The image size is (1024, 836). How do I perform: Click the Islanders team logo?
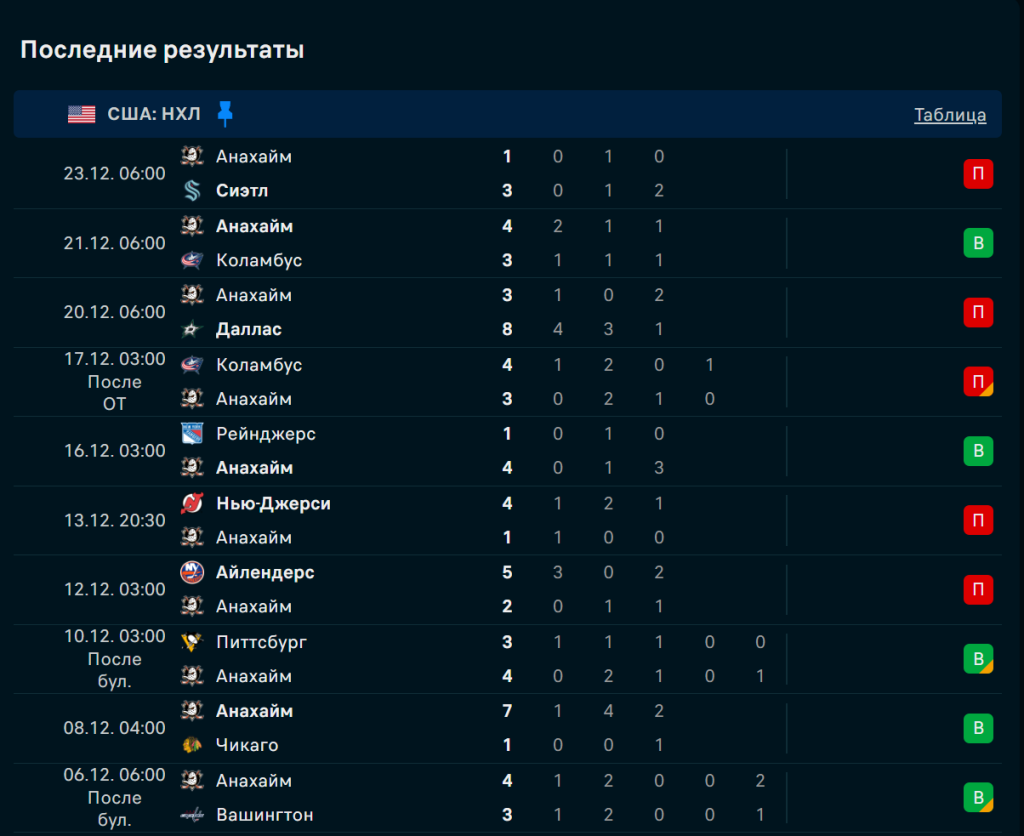[192, 572]
